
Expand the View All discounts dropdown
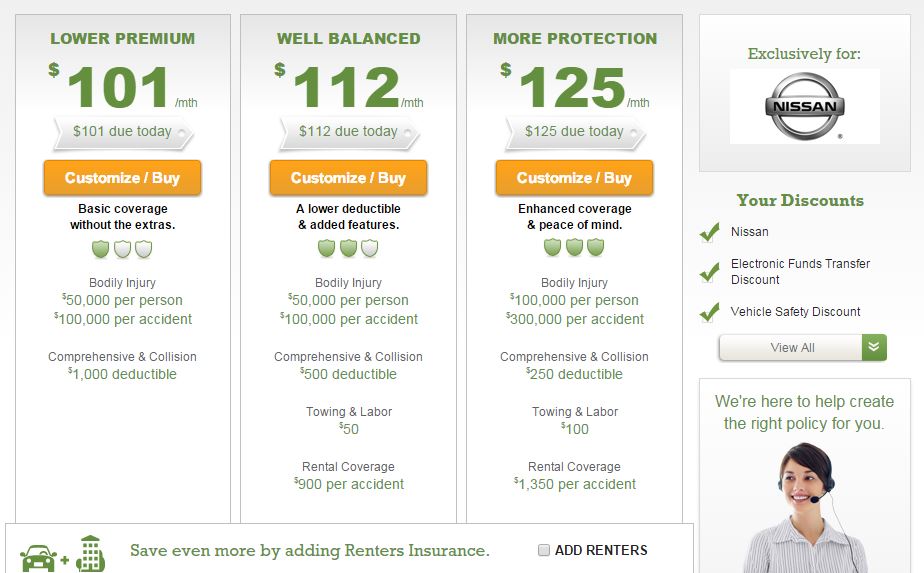[x=803, y=347]
